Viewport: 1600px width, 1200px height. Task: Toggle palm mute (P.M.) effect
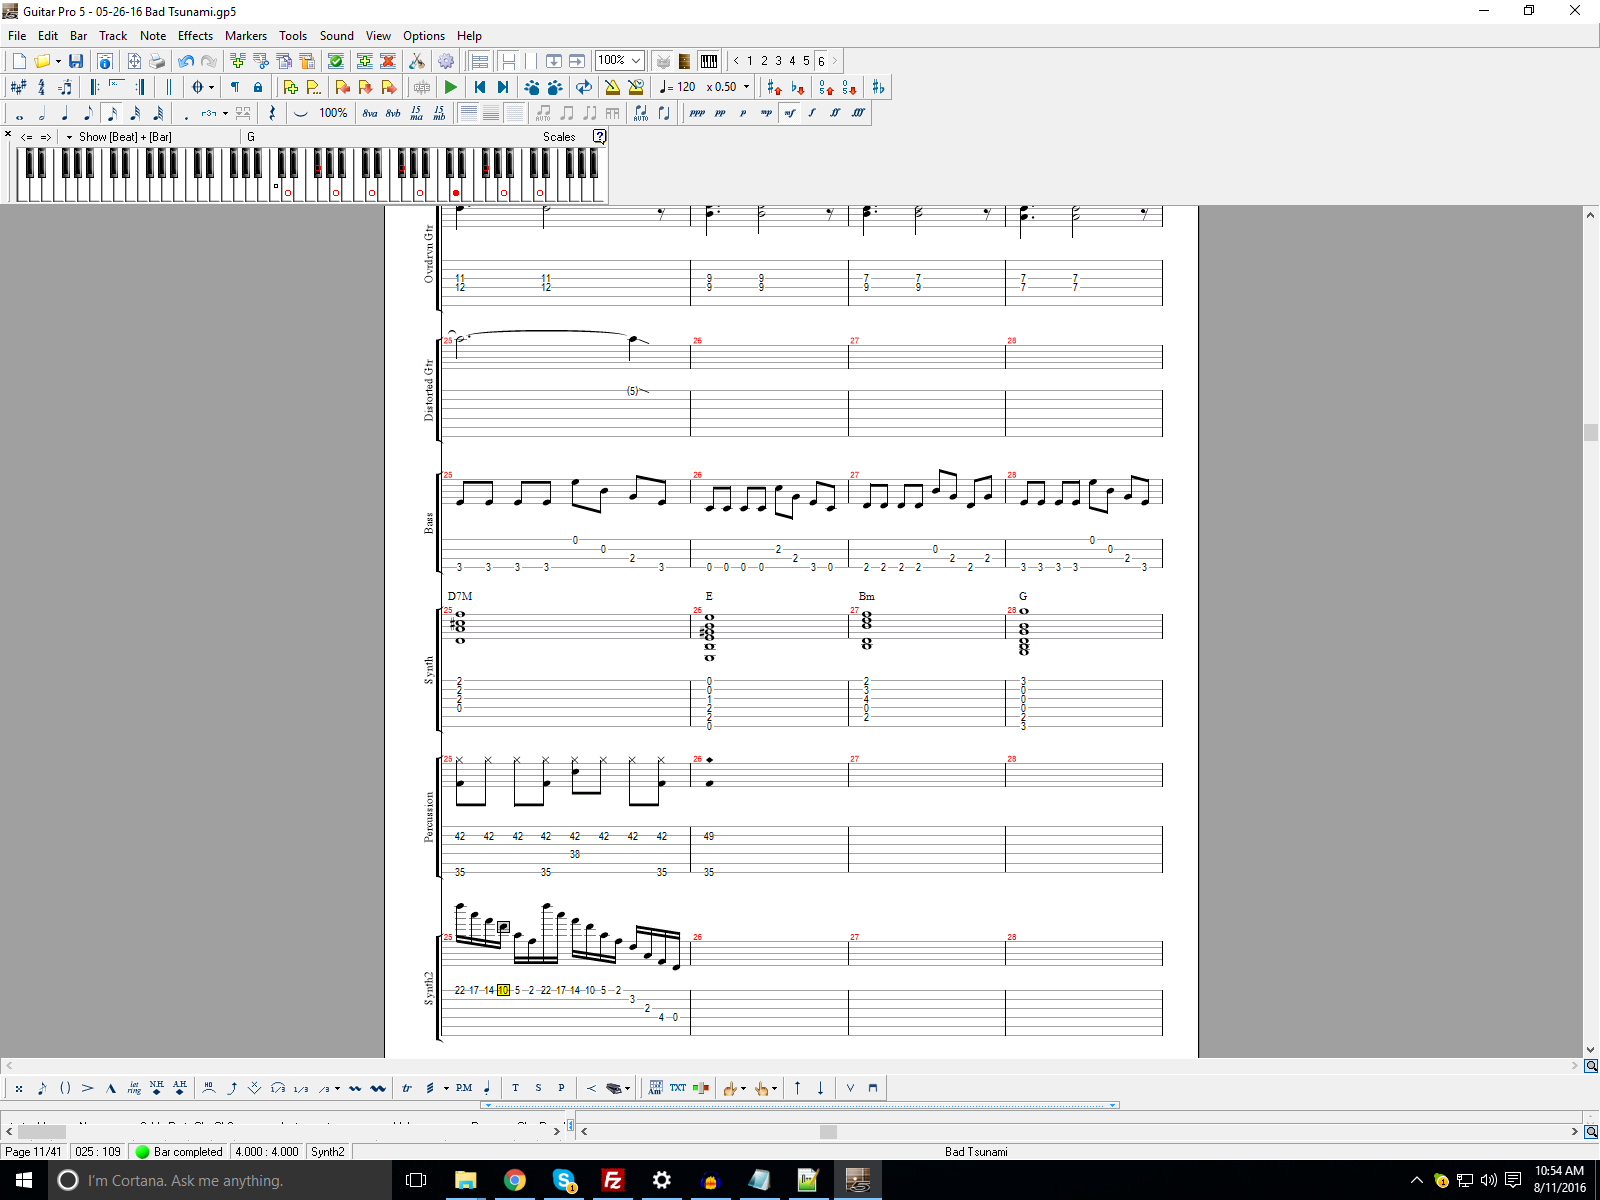click(464, 1088)
